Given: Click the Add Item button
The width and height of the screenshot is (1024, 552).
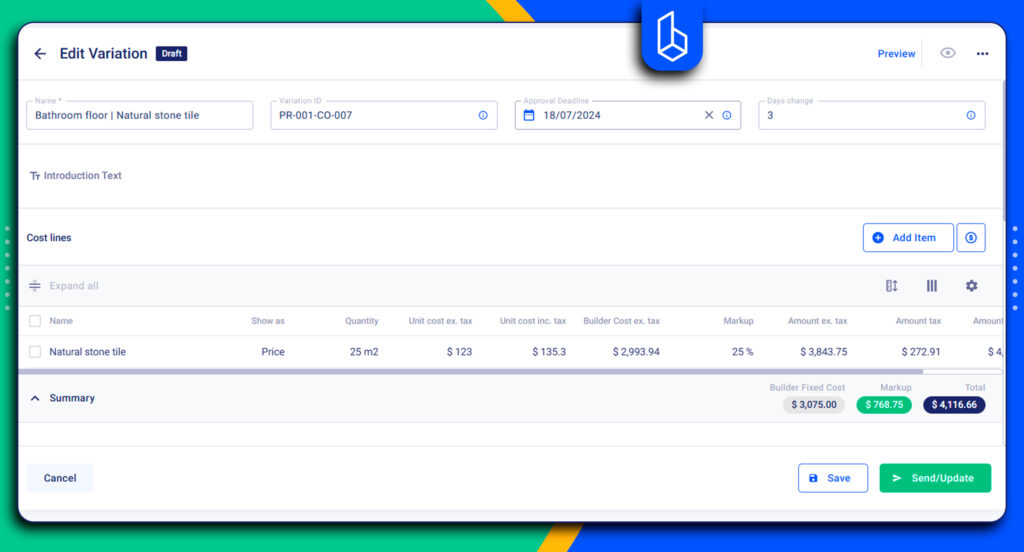Looking at the screenshot, I should coord(908,238).
